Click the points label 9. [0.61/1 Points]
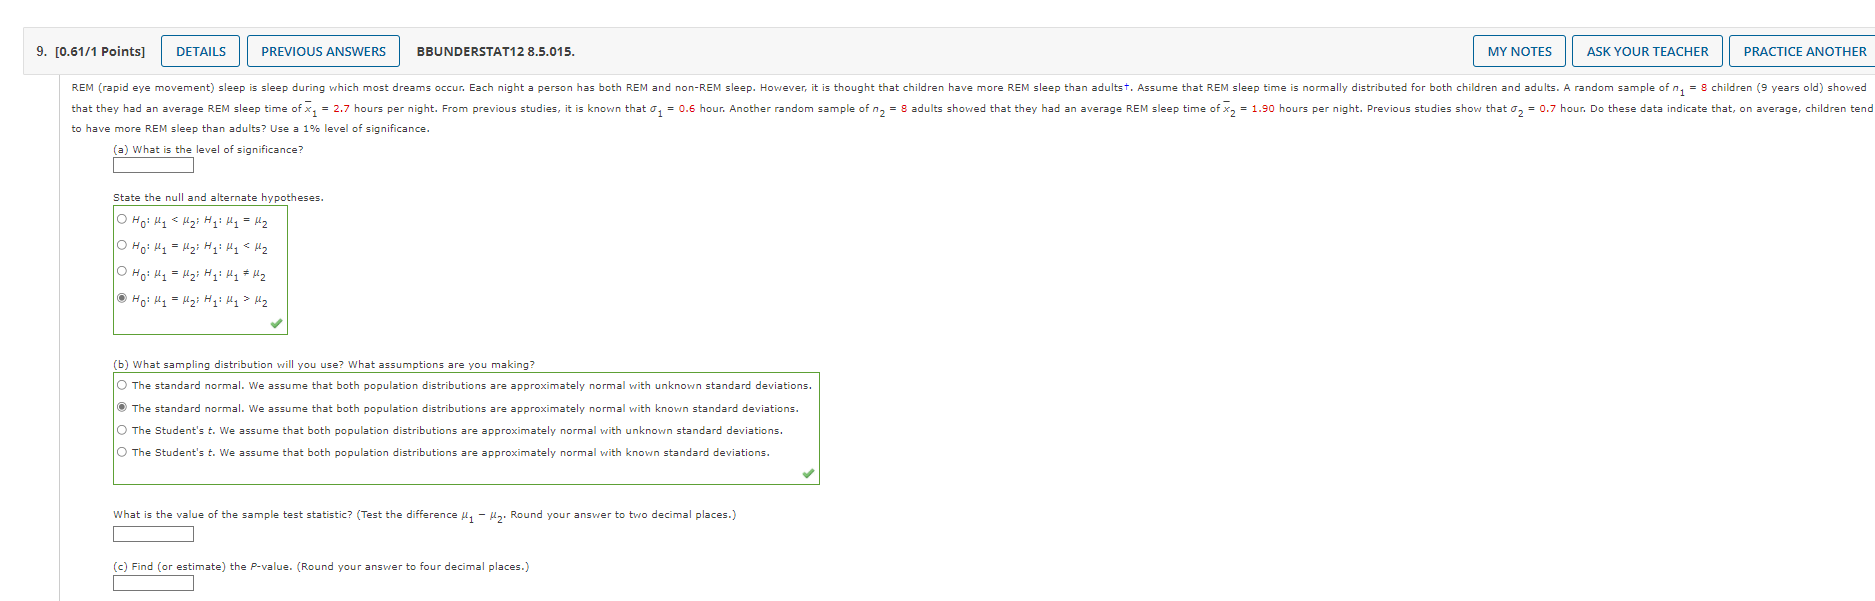This screenshot has height=601, width=1875. tap(90, 52)
